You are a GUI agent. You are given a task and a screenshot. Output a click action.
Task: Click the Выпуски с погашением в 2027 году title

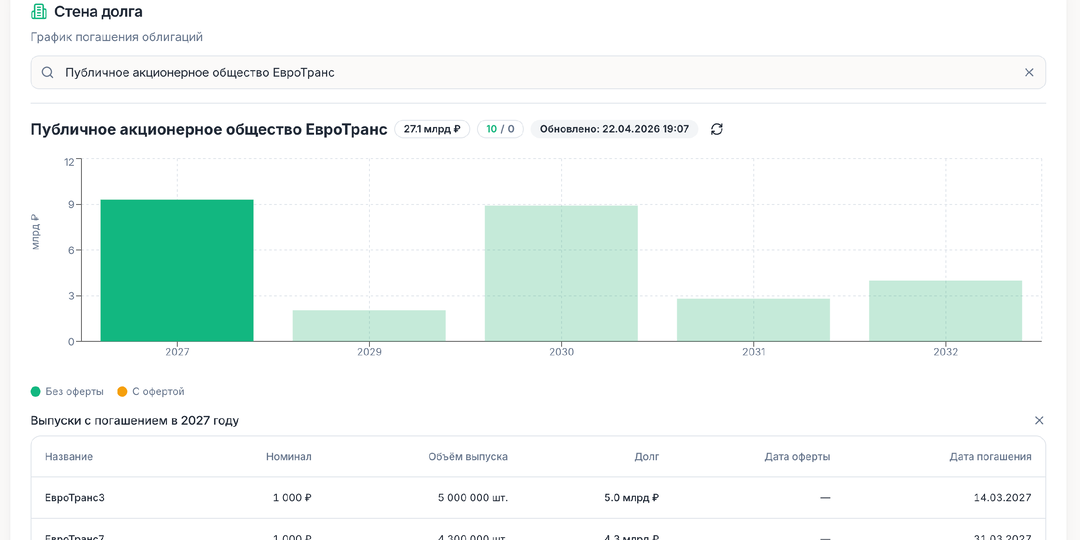tap(135, 420)
